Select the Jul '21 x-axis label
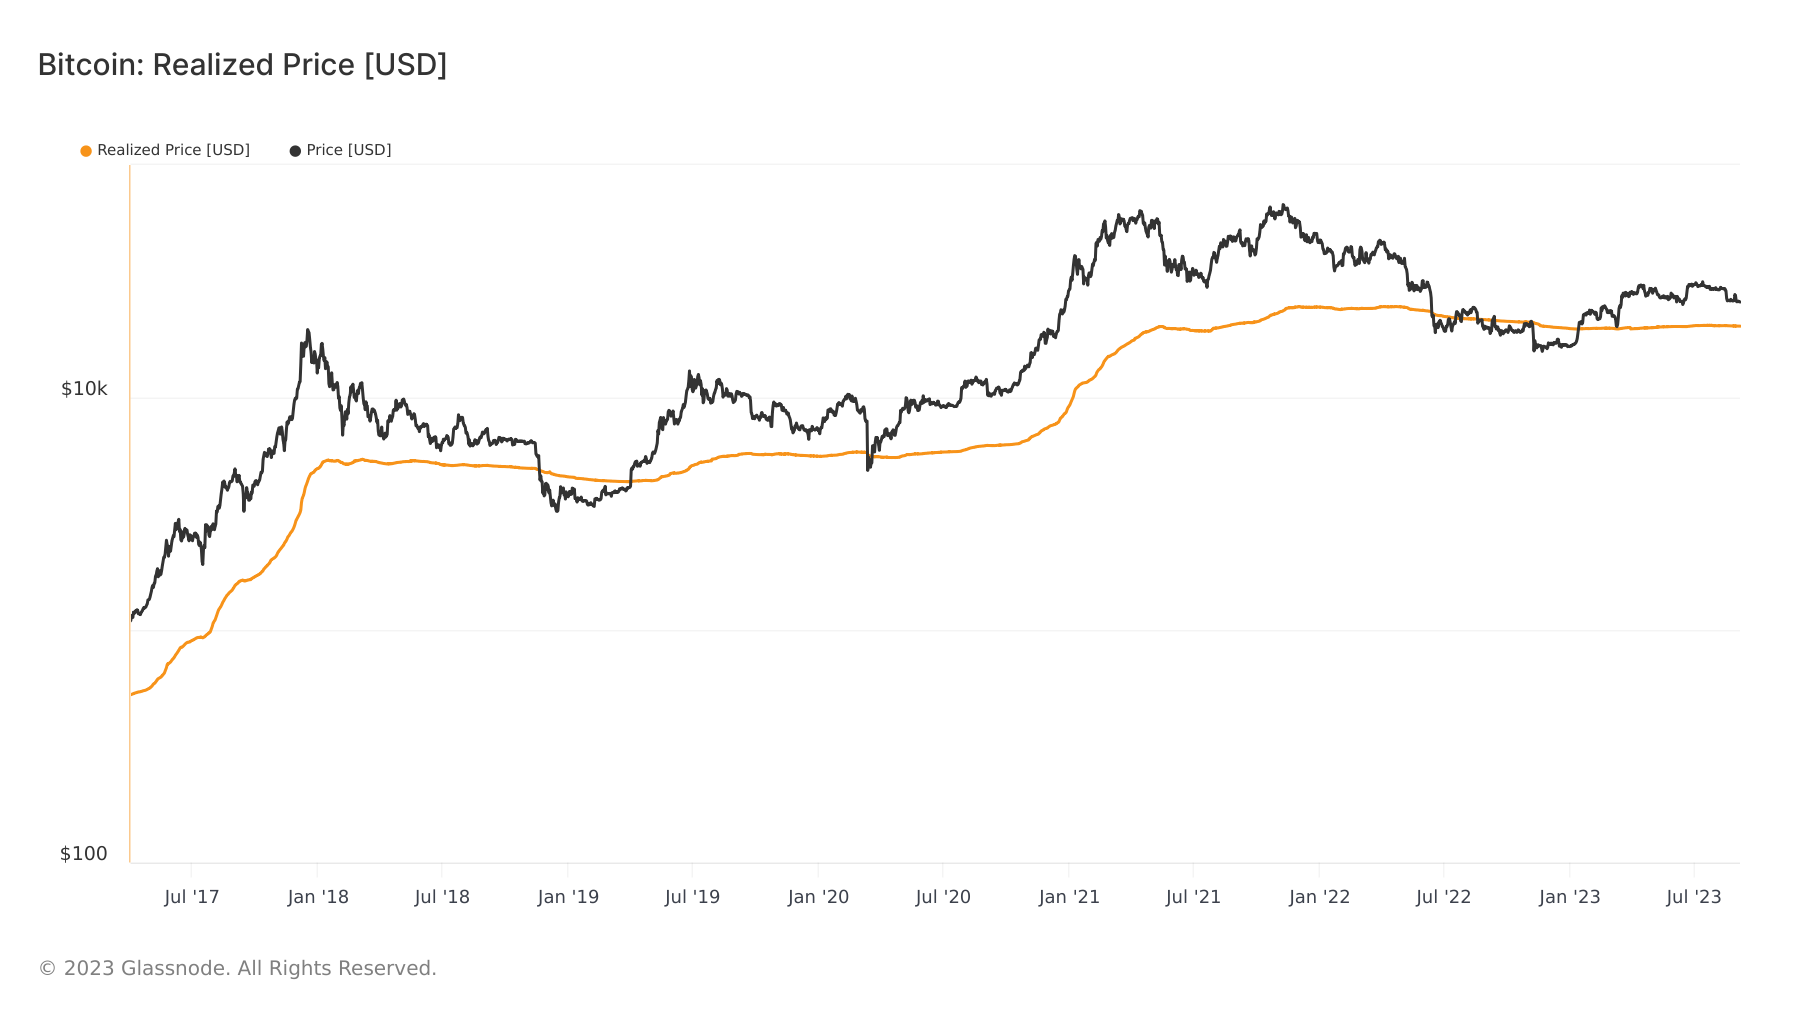This screenshot has height=1013, width=1800. point(1193,897)
